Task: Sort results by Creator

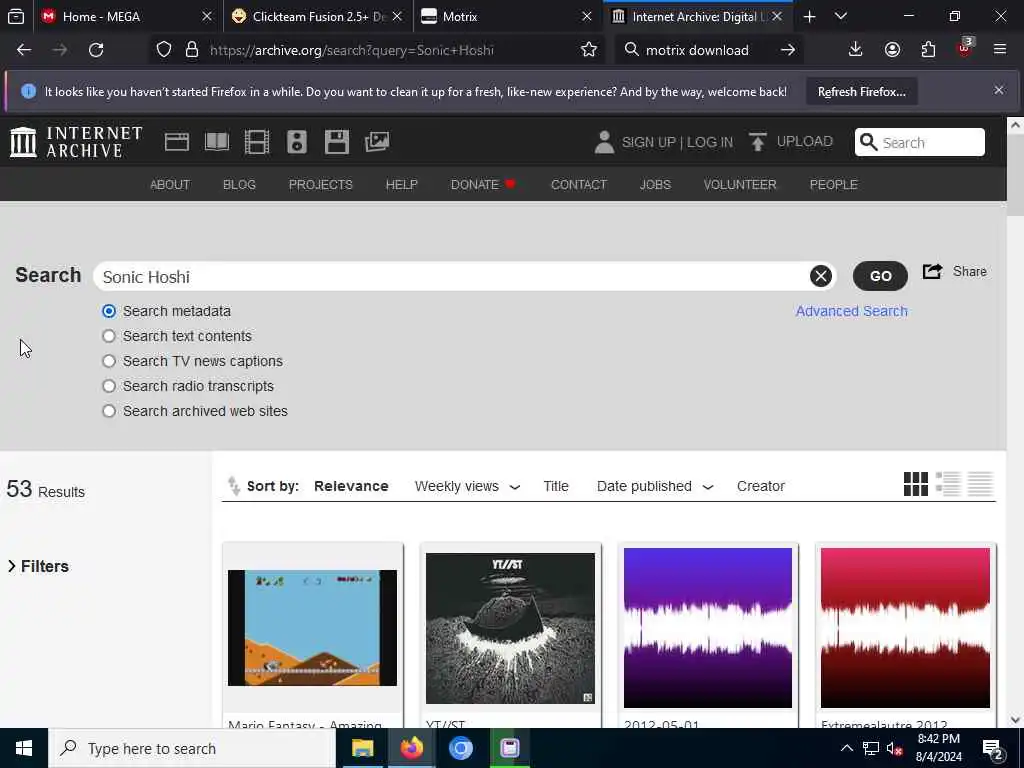Action: pyautogui.click(x=761, y=486)
